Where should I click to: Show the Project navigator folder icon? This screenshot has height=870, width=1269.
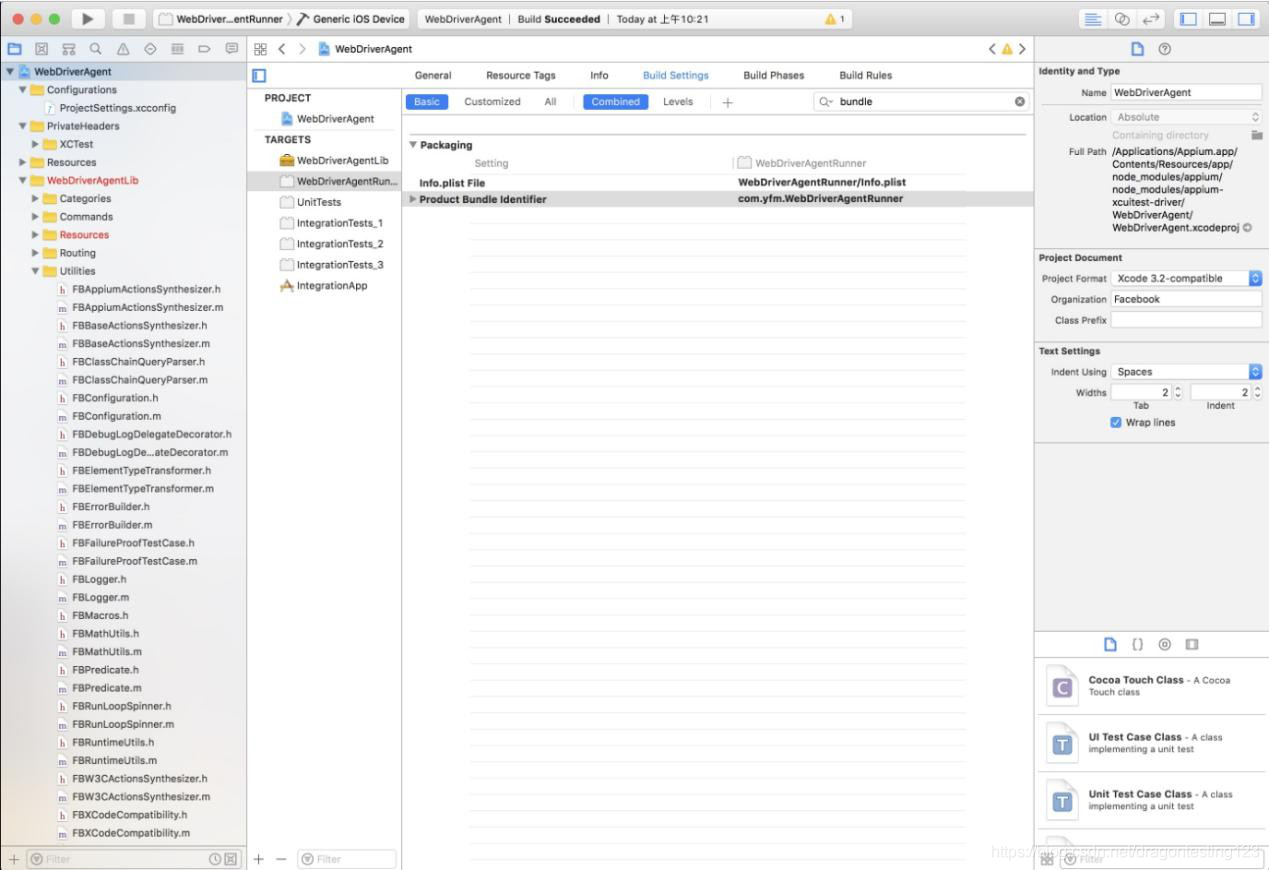(13, 48)
